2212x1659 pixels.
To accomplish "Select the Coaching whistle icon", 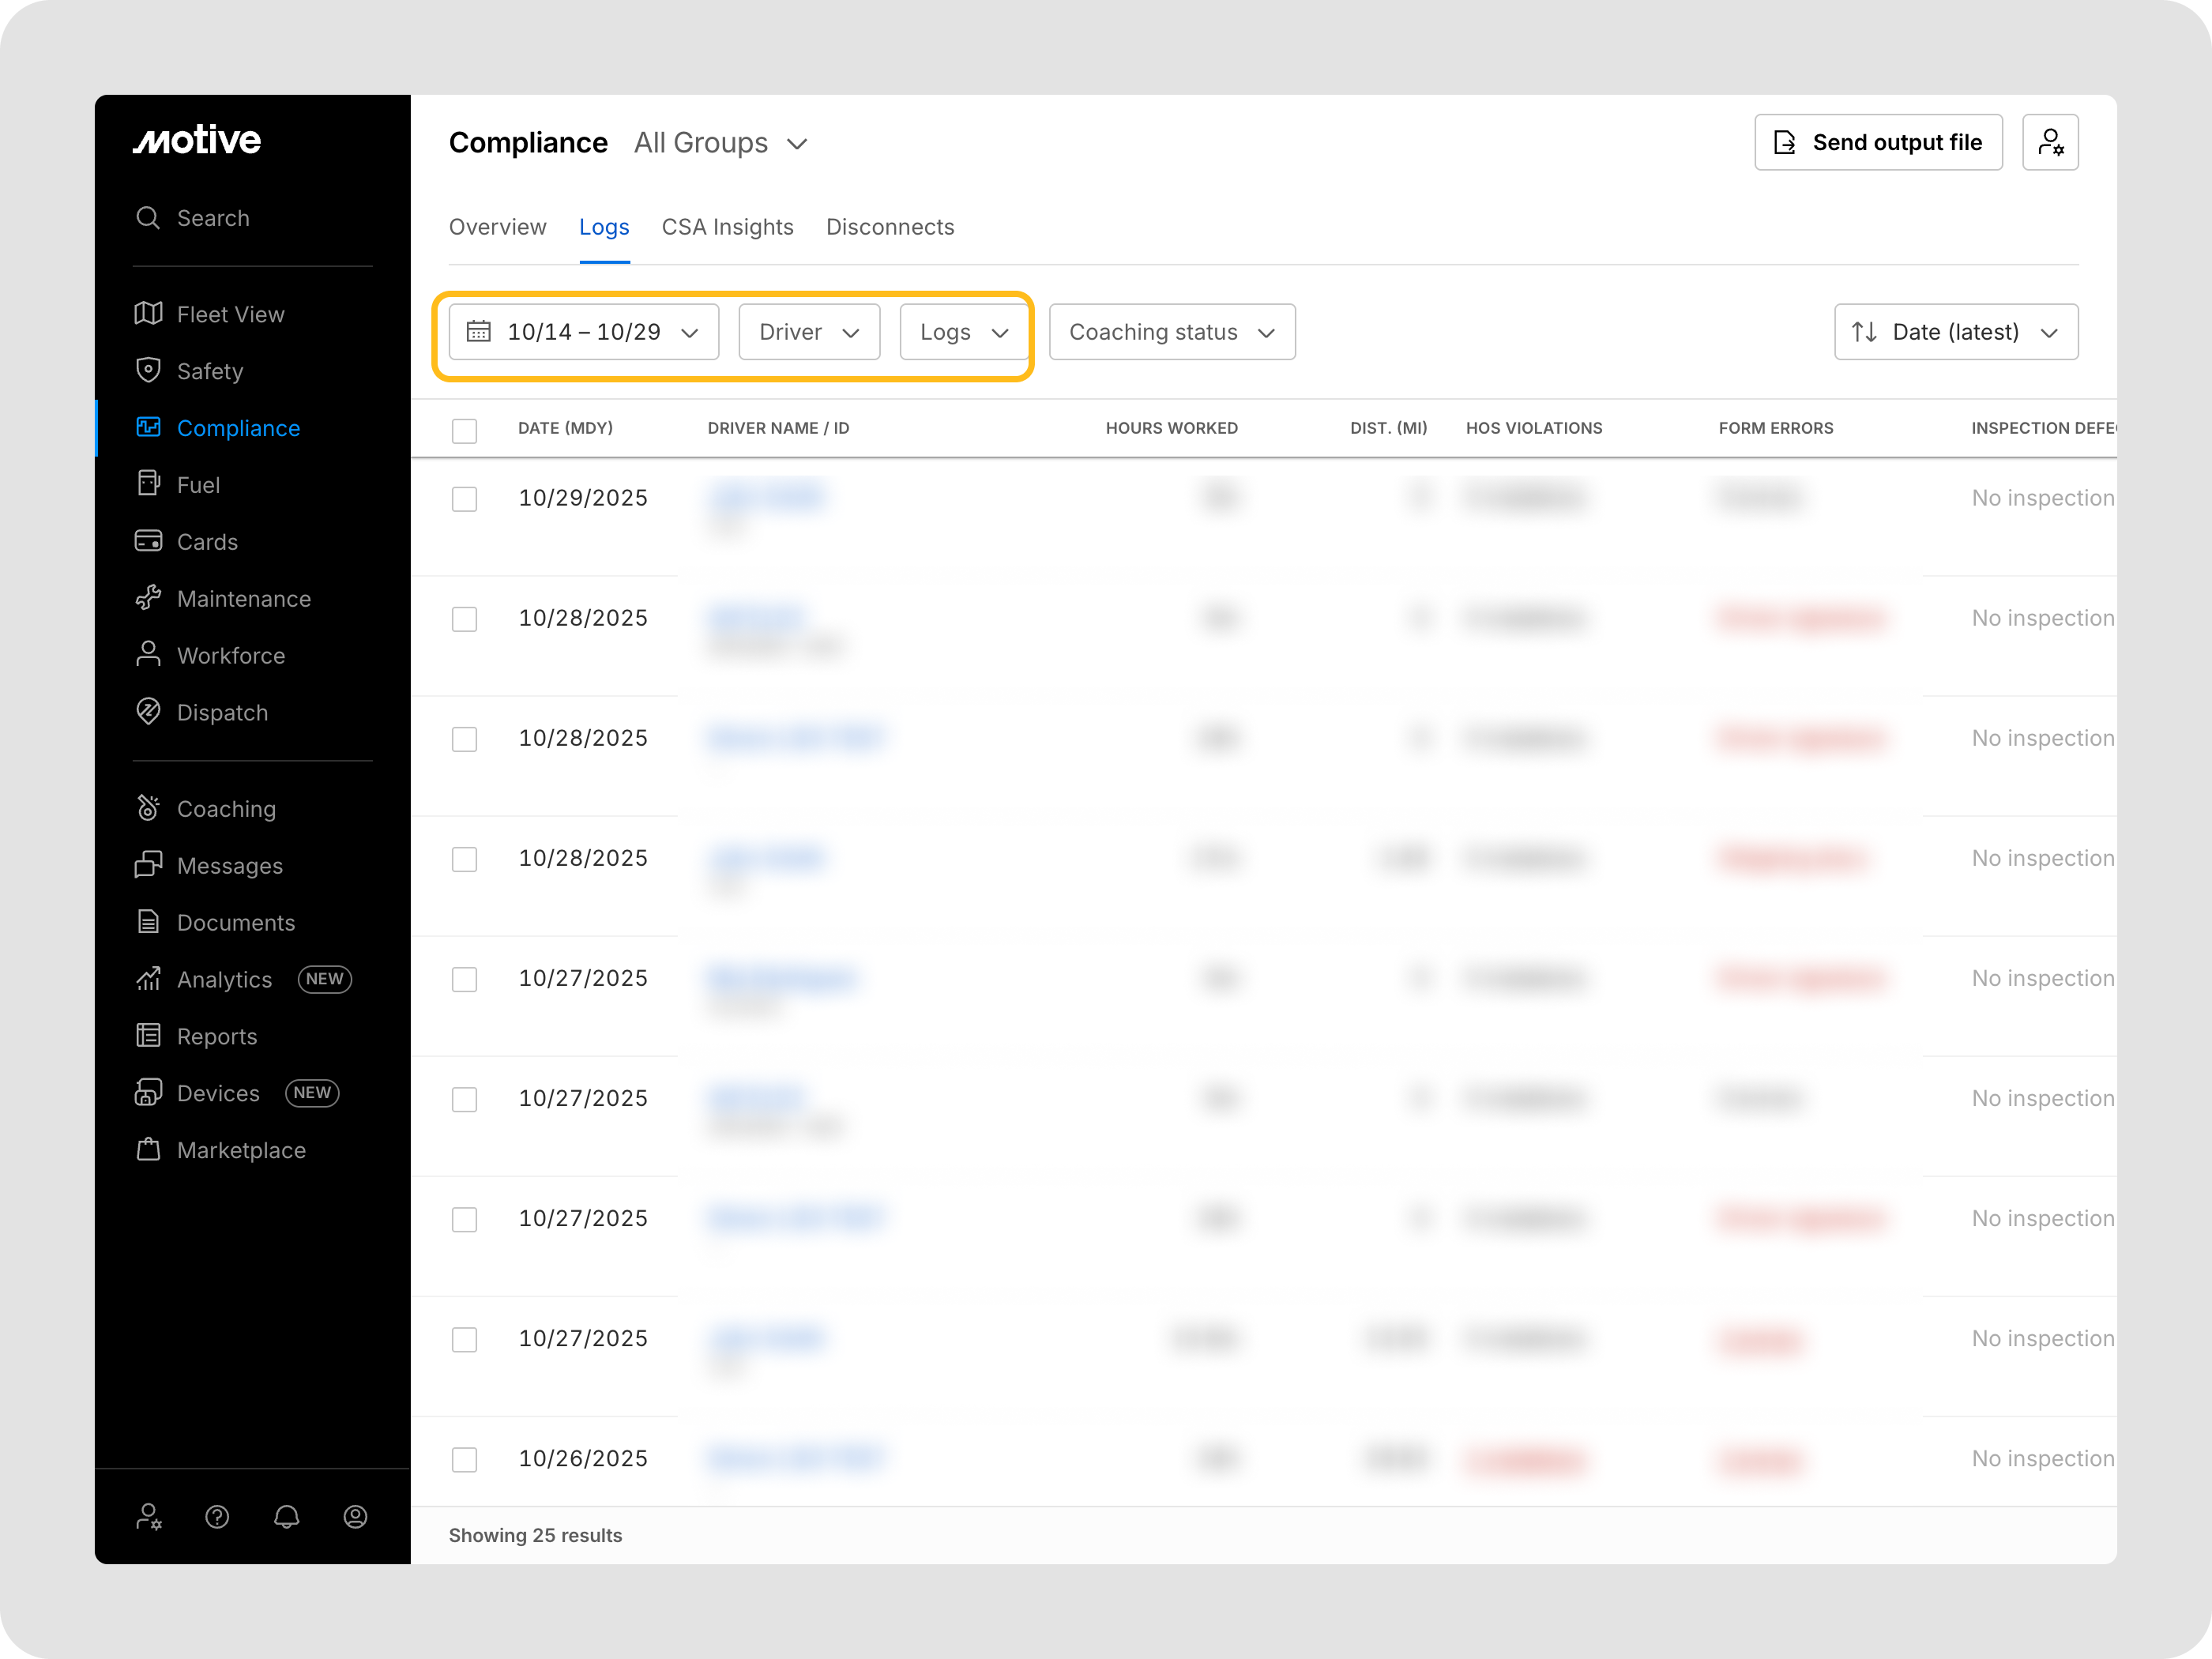I will (x=148, y=807).
